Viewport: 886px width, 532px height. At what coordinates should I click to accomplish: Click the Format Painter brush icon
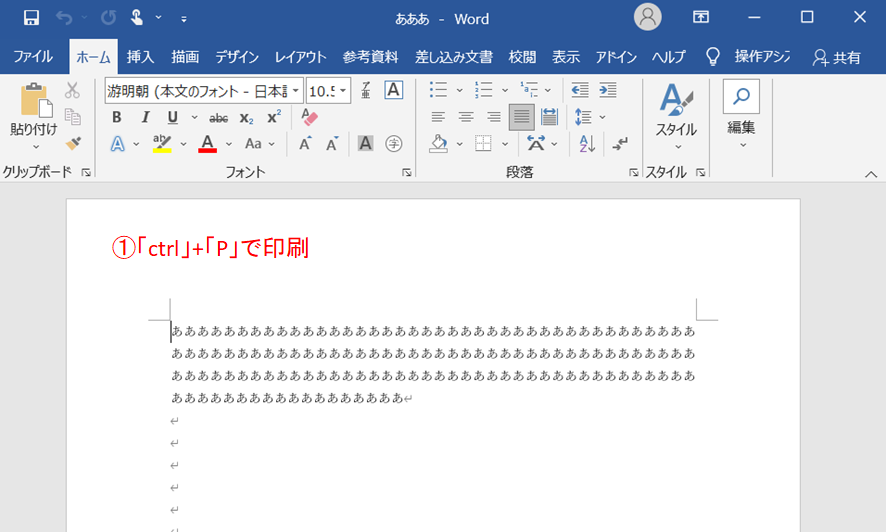73,143
